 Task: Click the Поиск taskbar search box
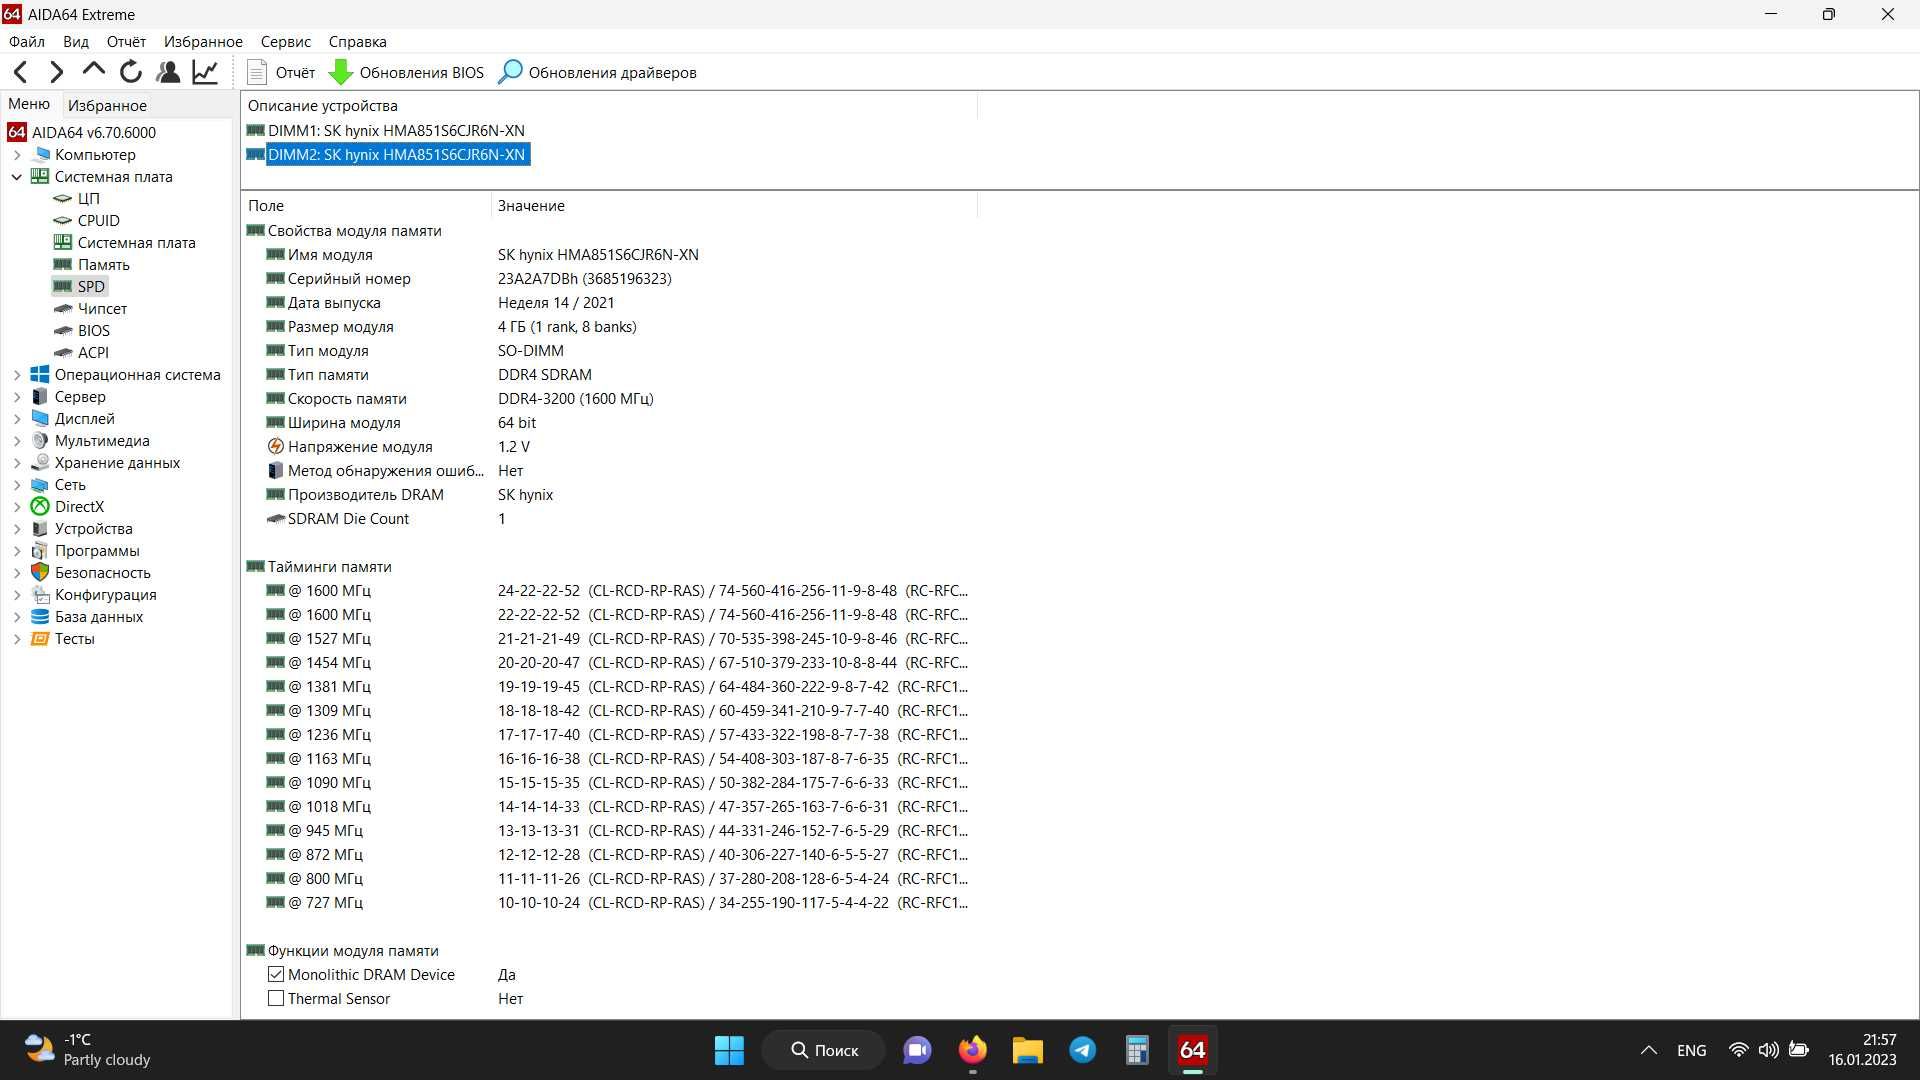click(824, 1050)
